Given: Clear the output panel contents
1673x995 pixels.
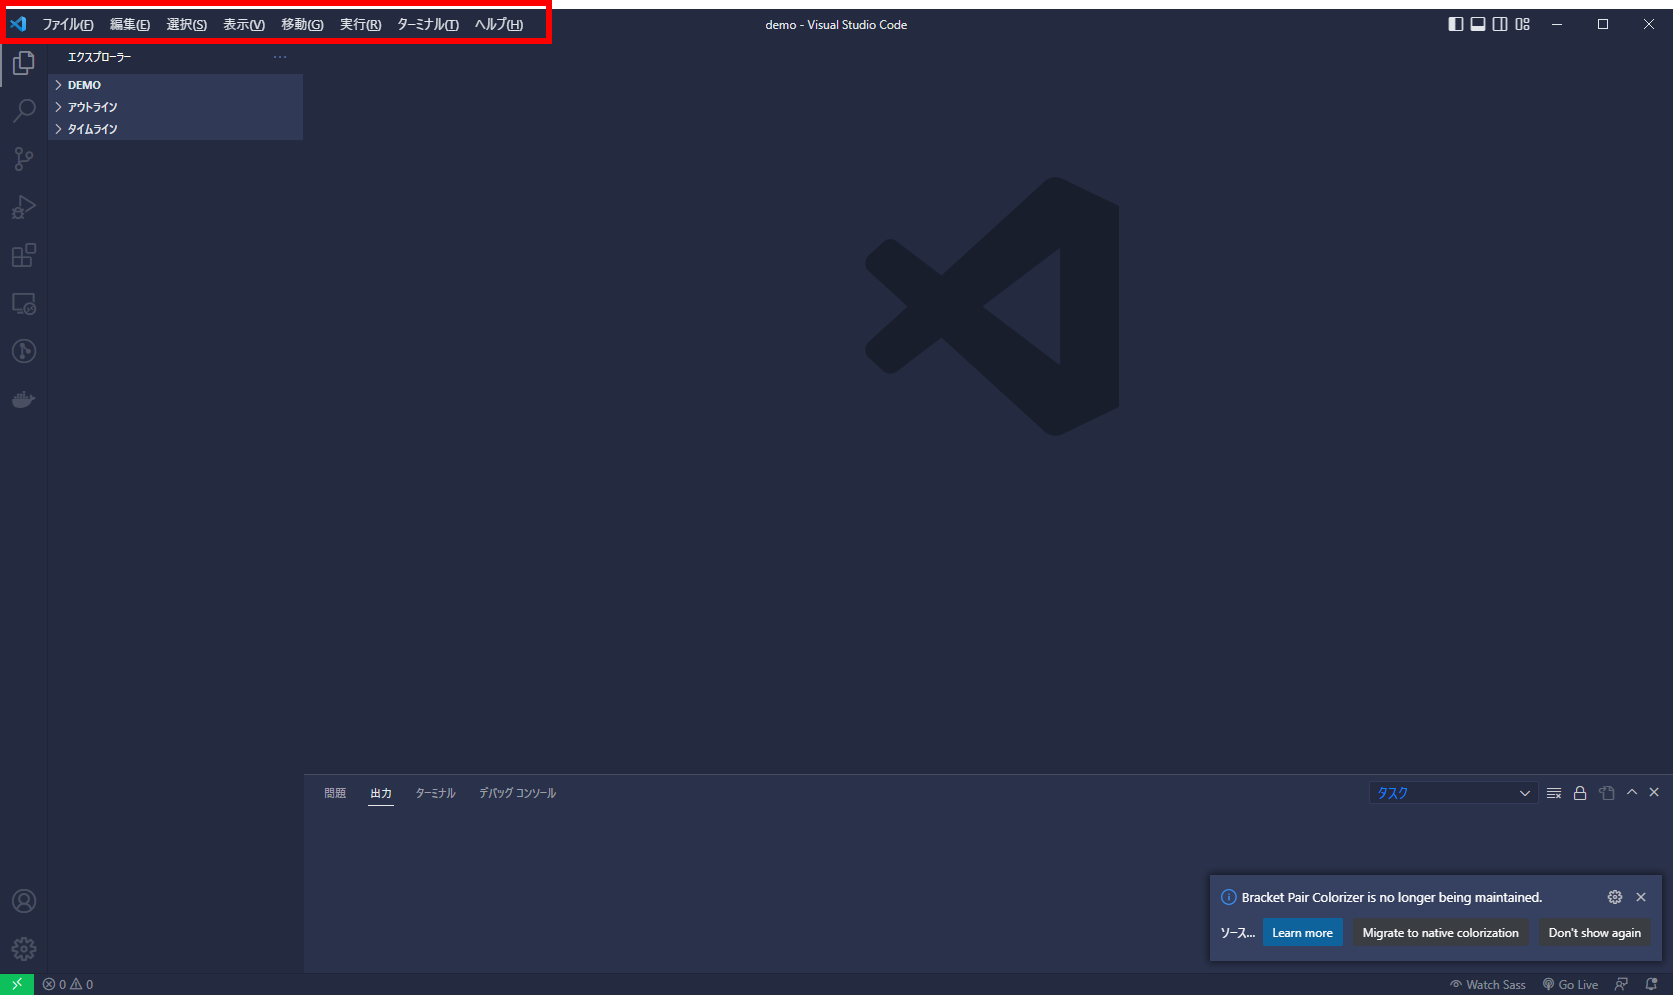Looking at the screenshot, I should (x=1554, y=792).
